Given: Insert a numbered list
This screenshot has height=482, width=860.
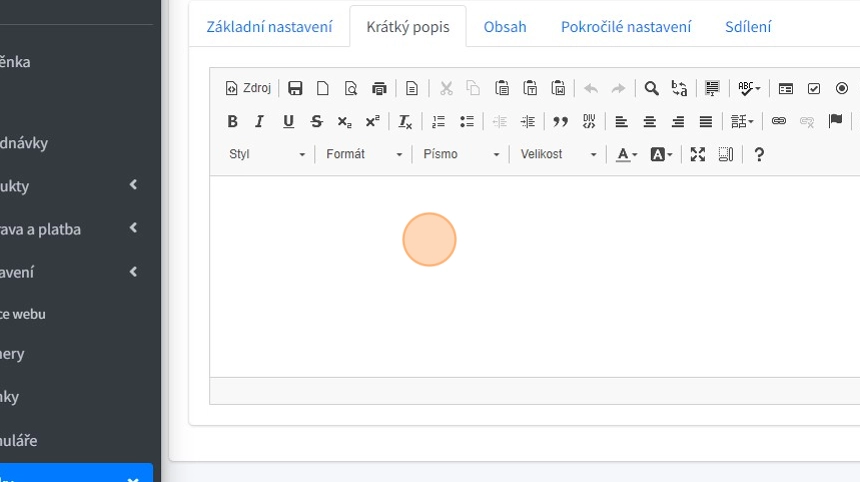Looking at the screenshot, I should (x=438, y=121).
